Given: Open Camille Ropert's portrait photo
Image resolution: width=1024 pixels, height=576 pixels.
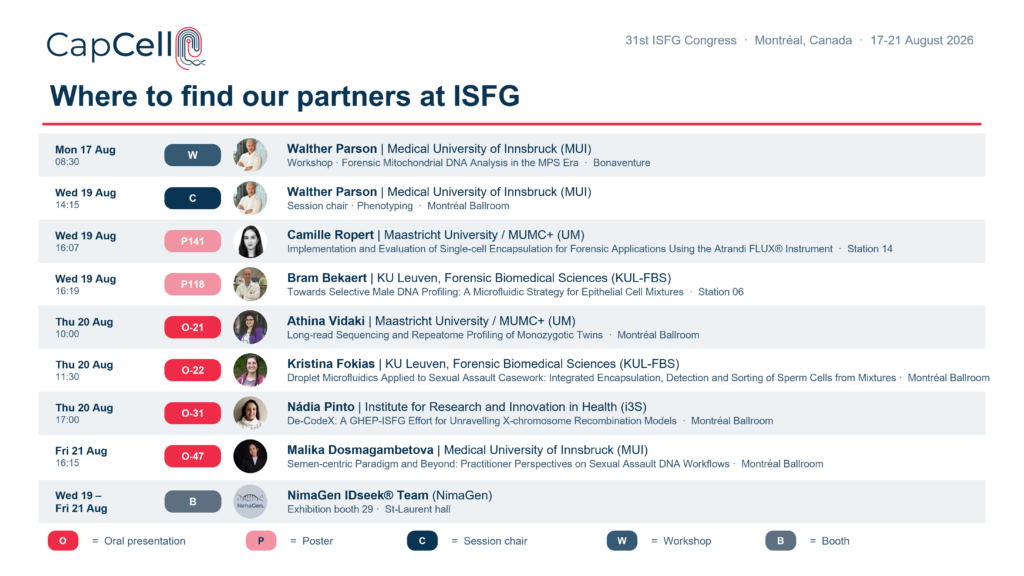Looking at the screenshot, I should pos(250,241).
